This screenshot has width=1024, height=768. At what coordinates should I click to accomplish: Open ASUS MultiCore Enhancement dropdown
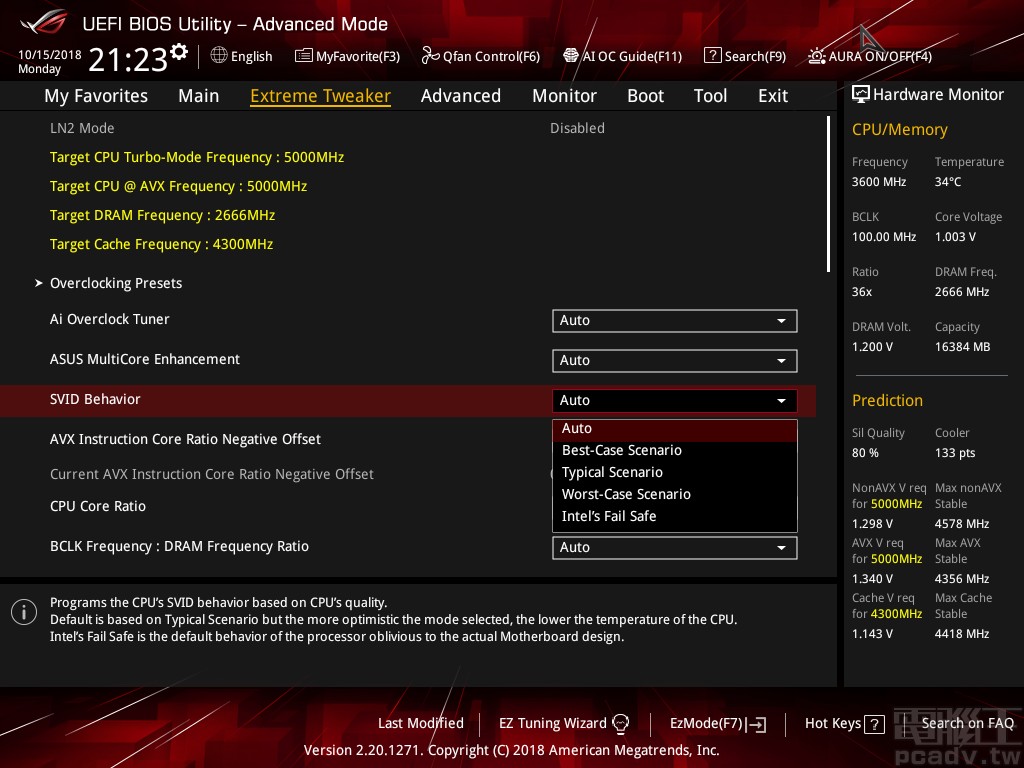tap(674, 361)
